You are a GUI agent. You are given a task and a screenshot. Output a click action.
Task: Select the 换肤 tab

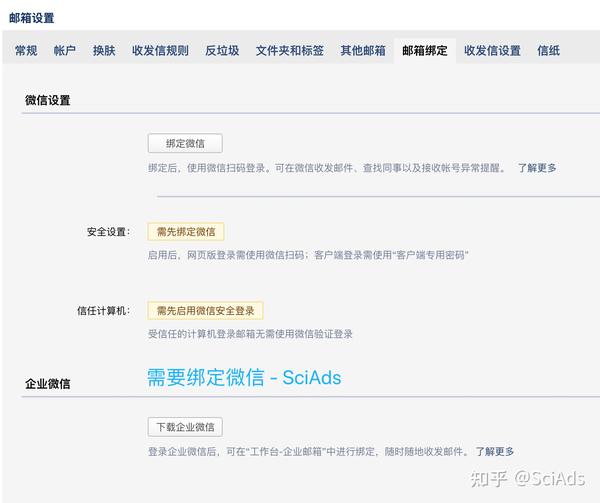click(x=104, y=50)
